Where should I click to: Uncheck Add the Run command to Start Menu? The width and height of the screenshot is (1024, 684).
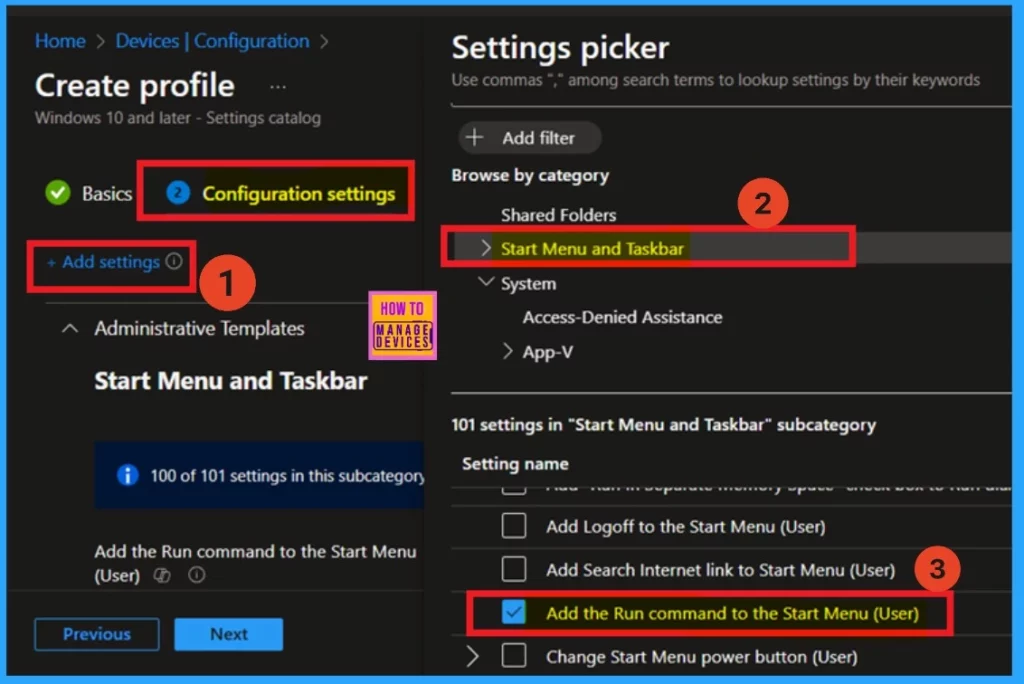pos(514,613)
